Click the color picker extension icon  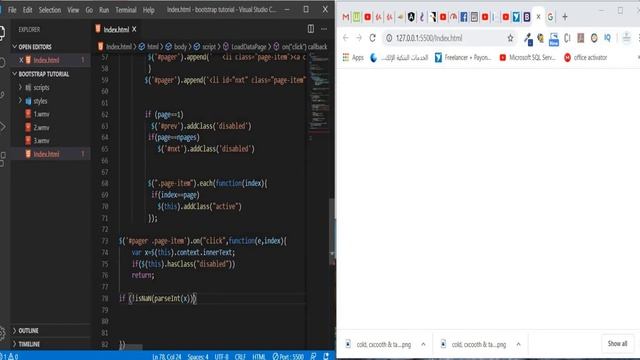528,39
